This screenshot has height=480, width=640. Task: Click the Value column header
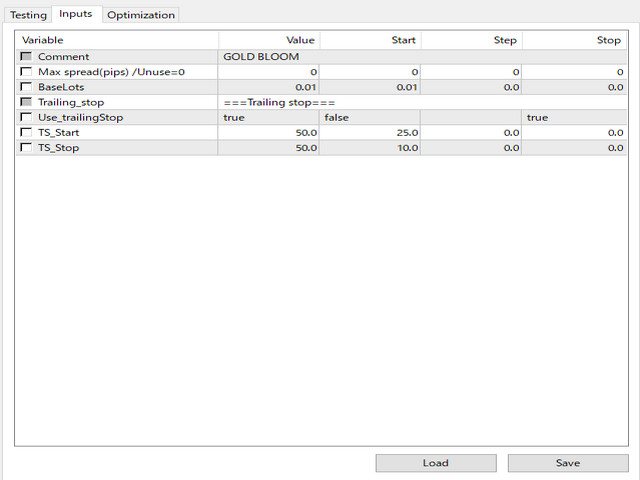pos(269,40)
